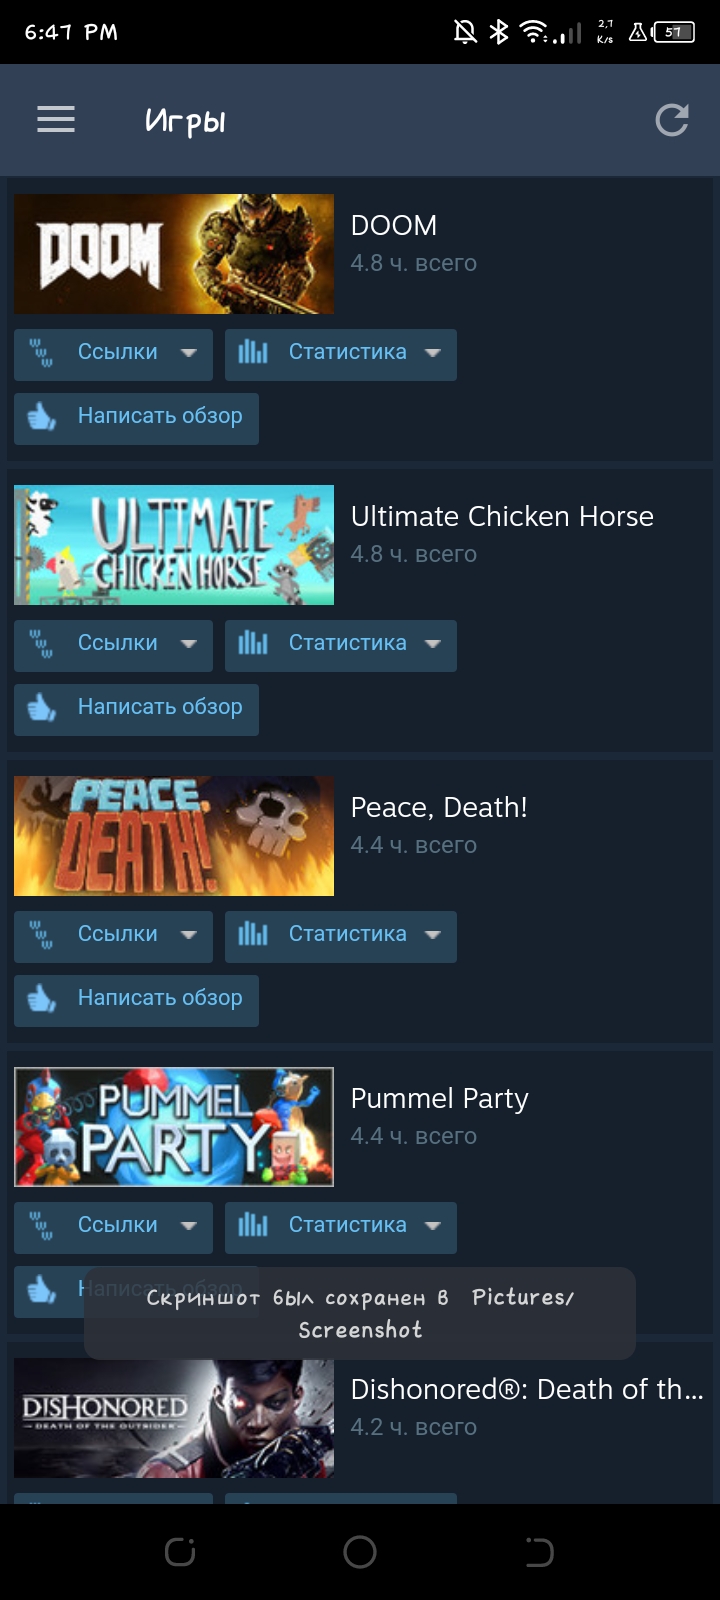Tap the refresh icon in header
Viewport: 720px width, 1600px height.
(x=672, y=120)
